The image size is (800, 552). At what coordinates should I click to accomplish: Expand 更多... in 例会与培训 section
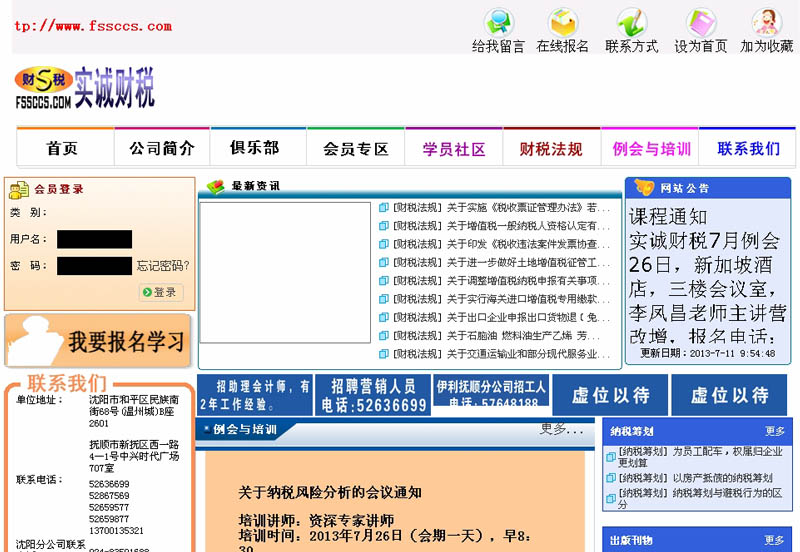pos(560,429)
